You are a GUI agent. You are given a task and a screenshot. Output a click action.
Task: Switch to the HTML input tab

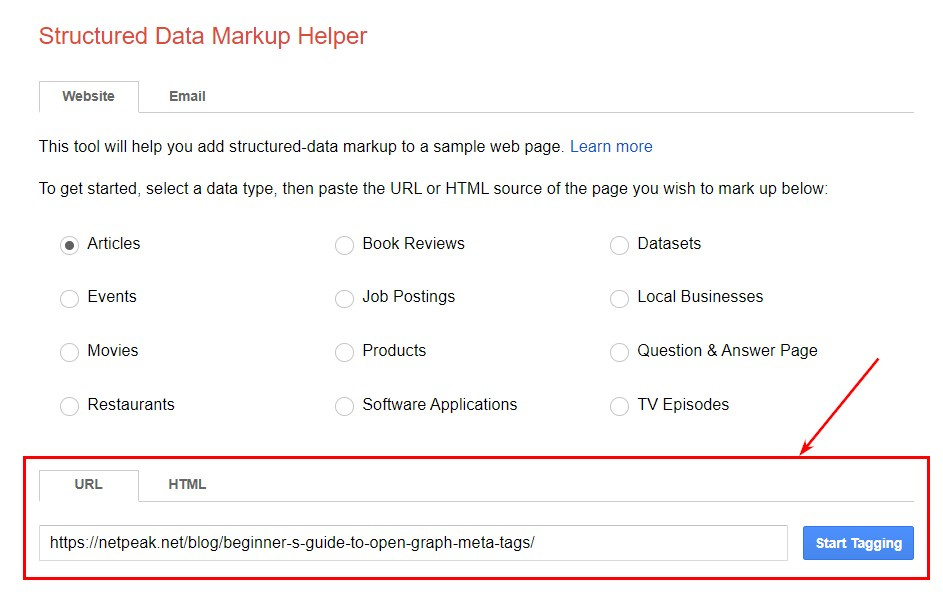click(x=186, y=484)
